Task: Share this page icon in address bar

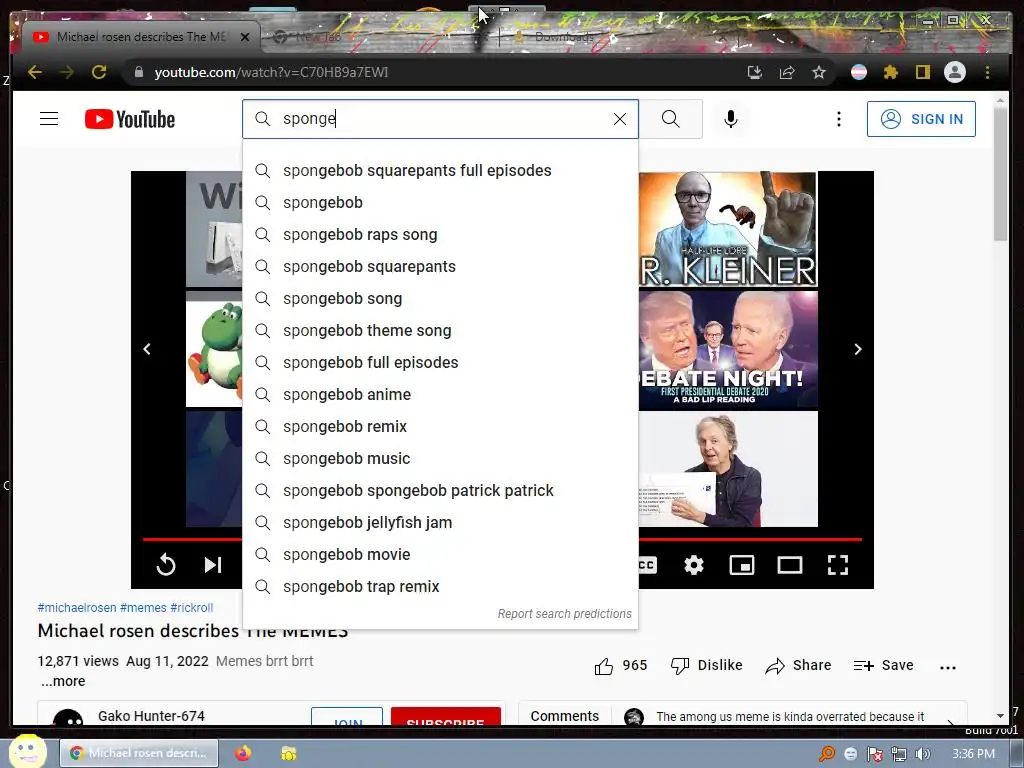Action: pyautogui.click(x=787, y=72)
